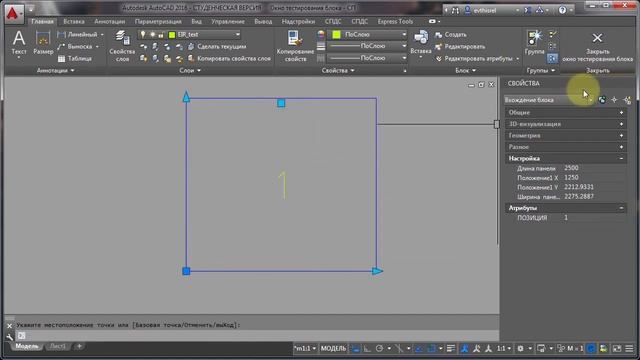
Task: Toggle layer lock padlock icon
Action: pos(161,35)
